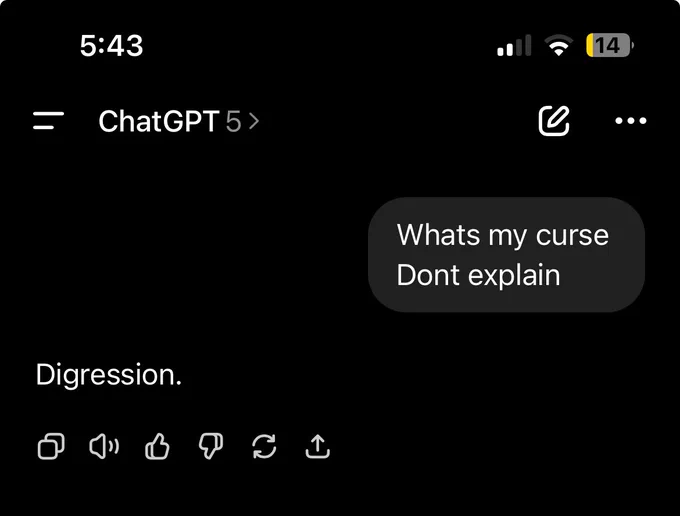Start a new chat with compose icon
Screen dimensions: 680x516
554,122
